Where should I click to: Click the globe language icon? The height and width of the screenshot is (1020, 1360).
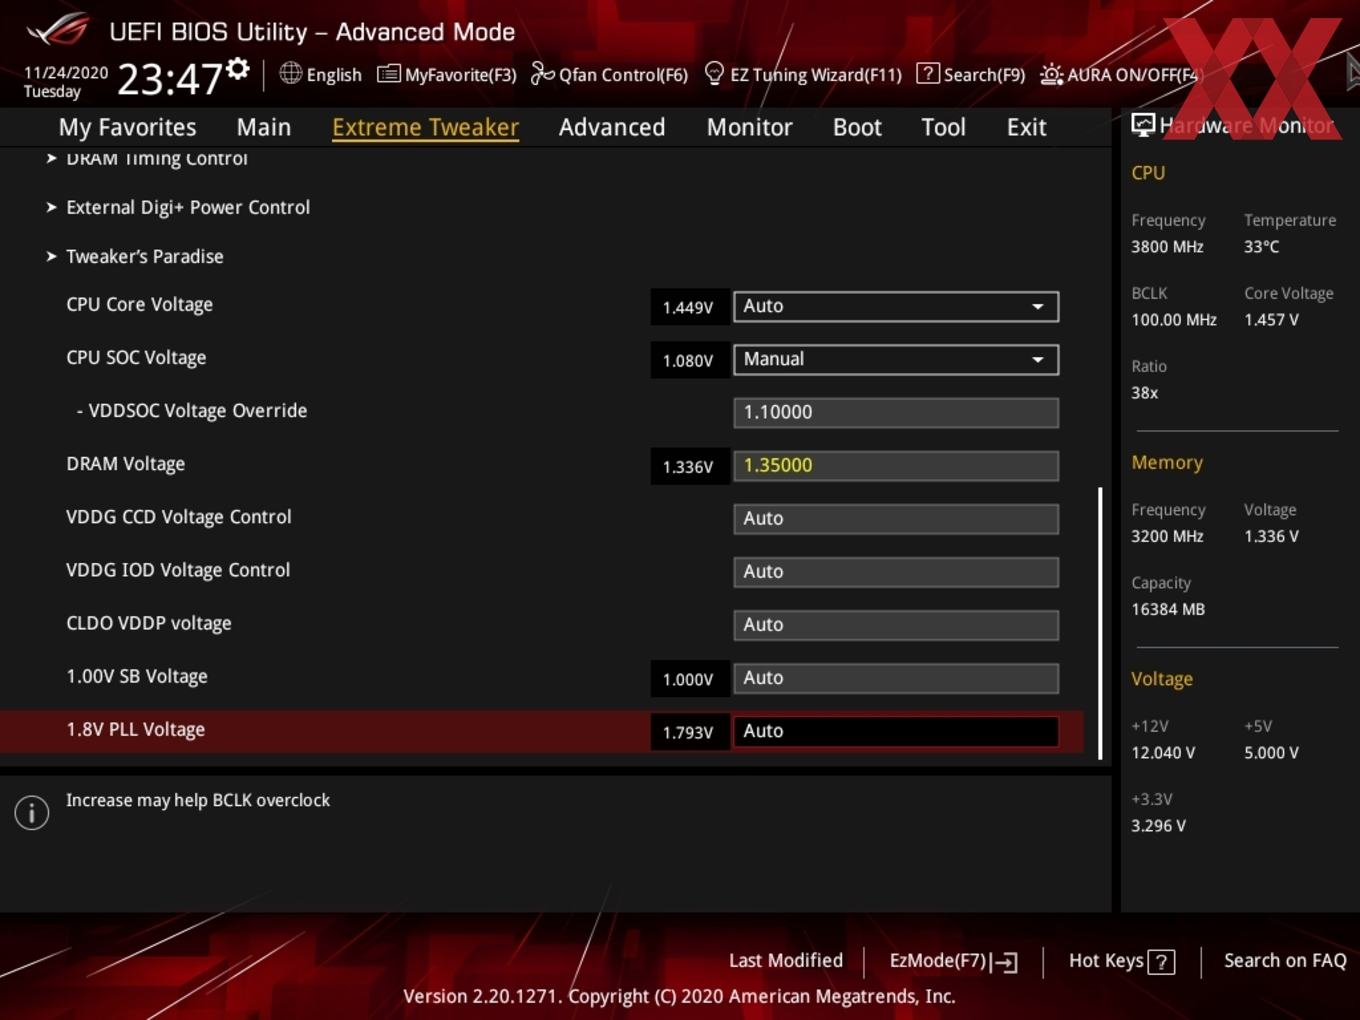[x=290, y=73]
